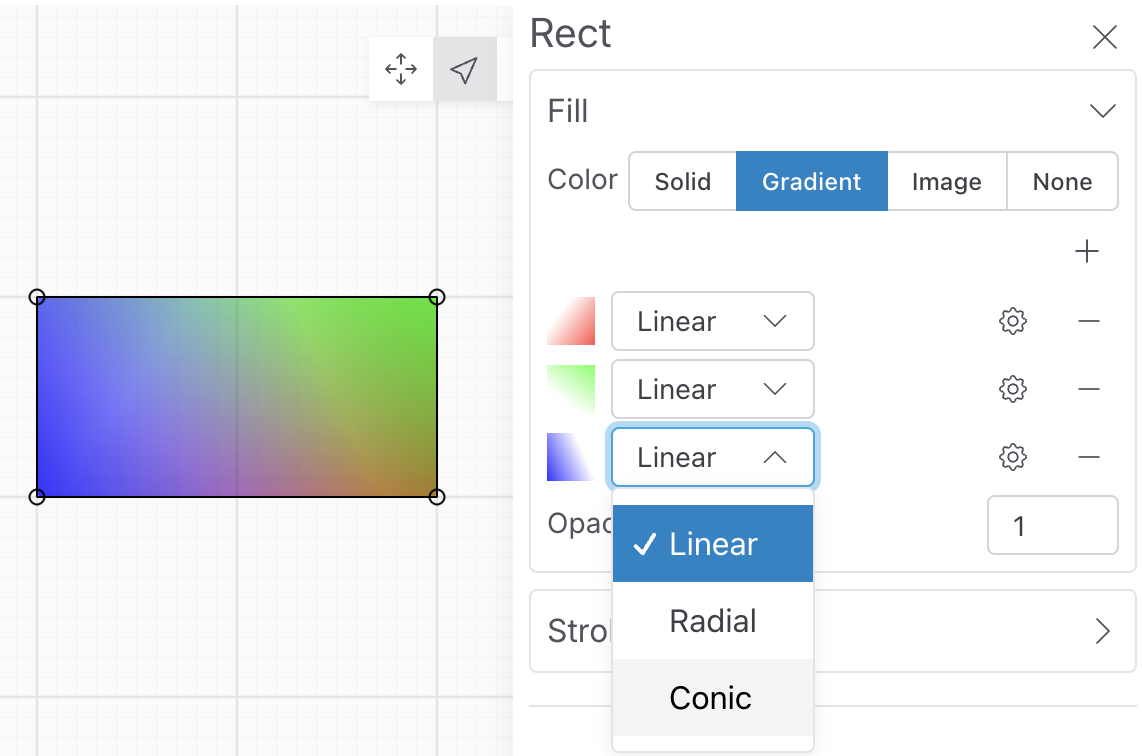Open settings gear for green gradient

pyautogui.click(x=1013, y=389)
